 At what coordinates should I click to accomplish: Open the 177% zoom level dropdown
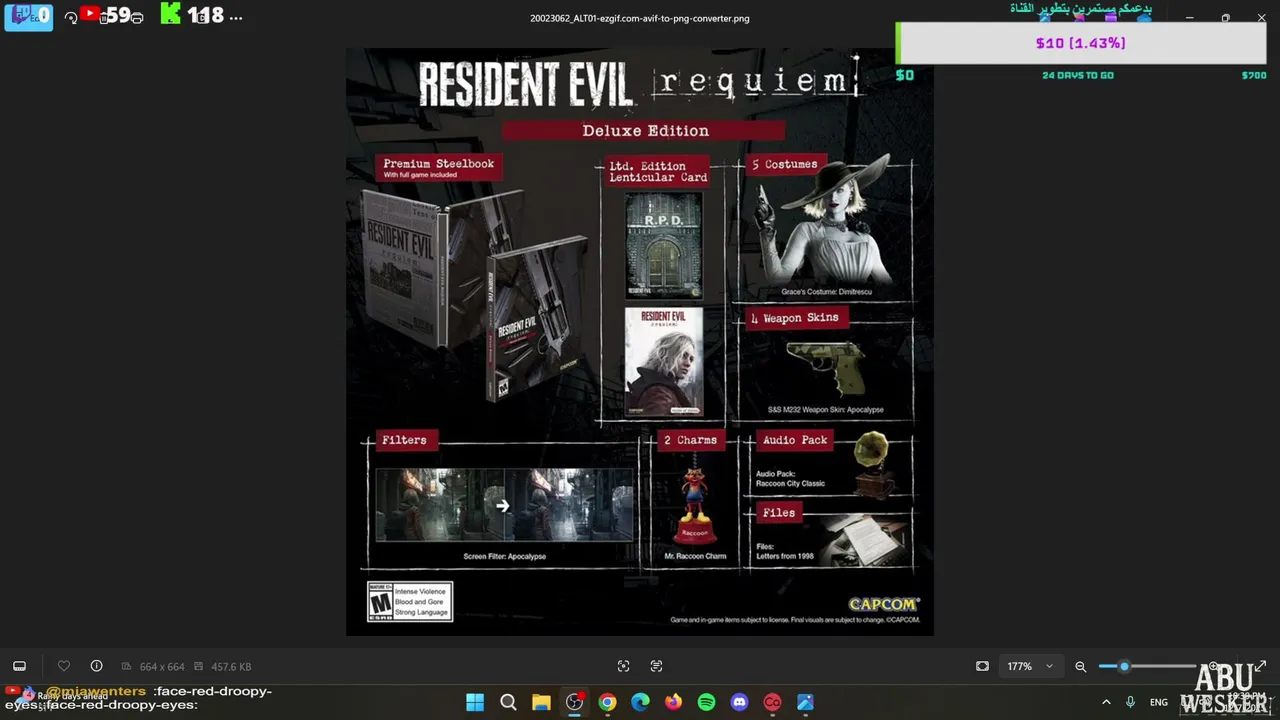point(1030,666)
